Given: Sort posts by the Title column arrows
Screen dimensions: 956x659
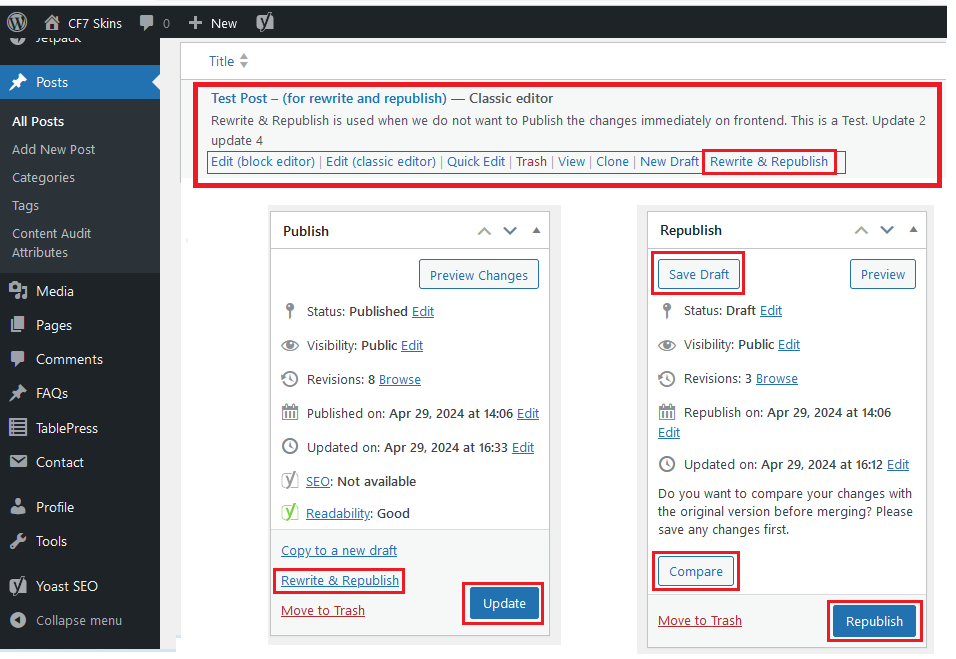Looking at the screenshot, I should point(244,62).
